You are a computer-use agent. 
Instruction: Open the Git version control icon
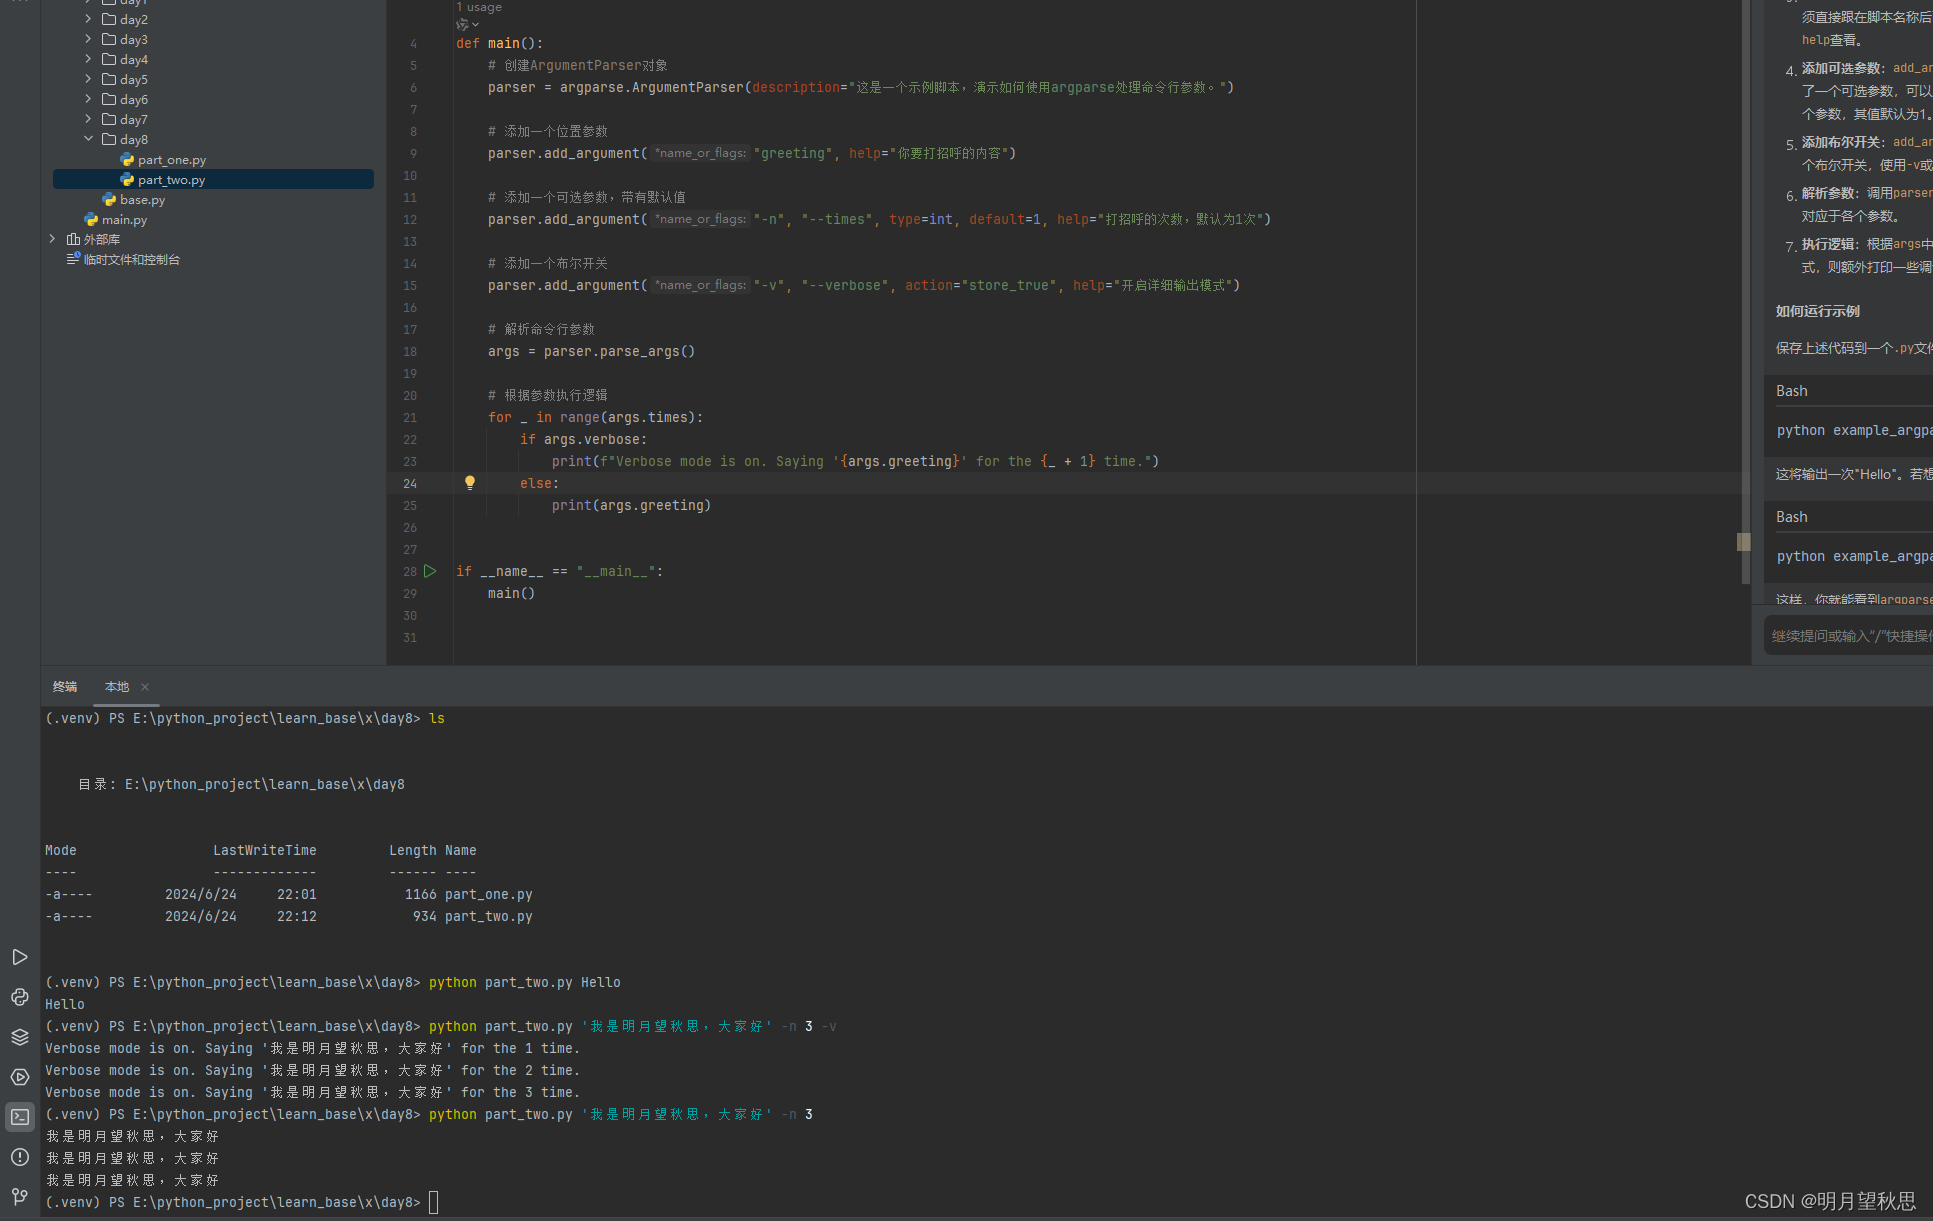[x=19, y=1196]
